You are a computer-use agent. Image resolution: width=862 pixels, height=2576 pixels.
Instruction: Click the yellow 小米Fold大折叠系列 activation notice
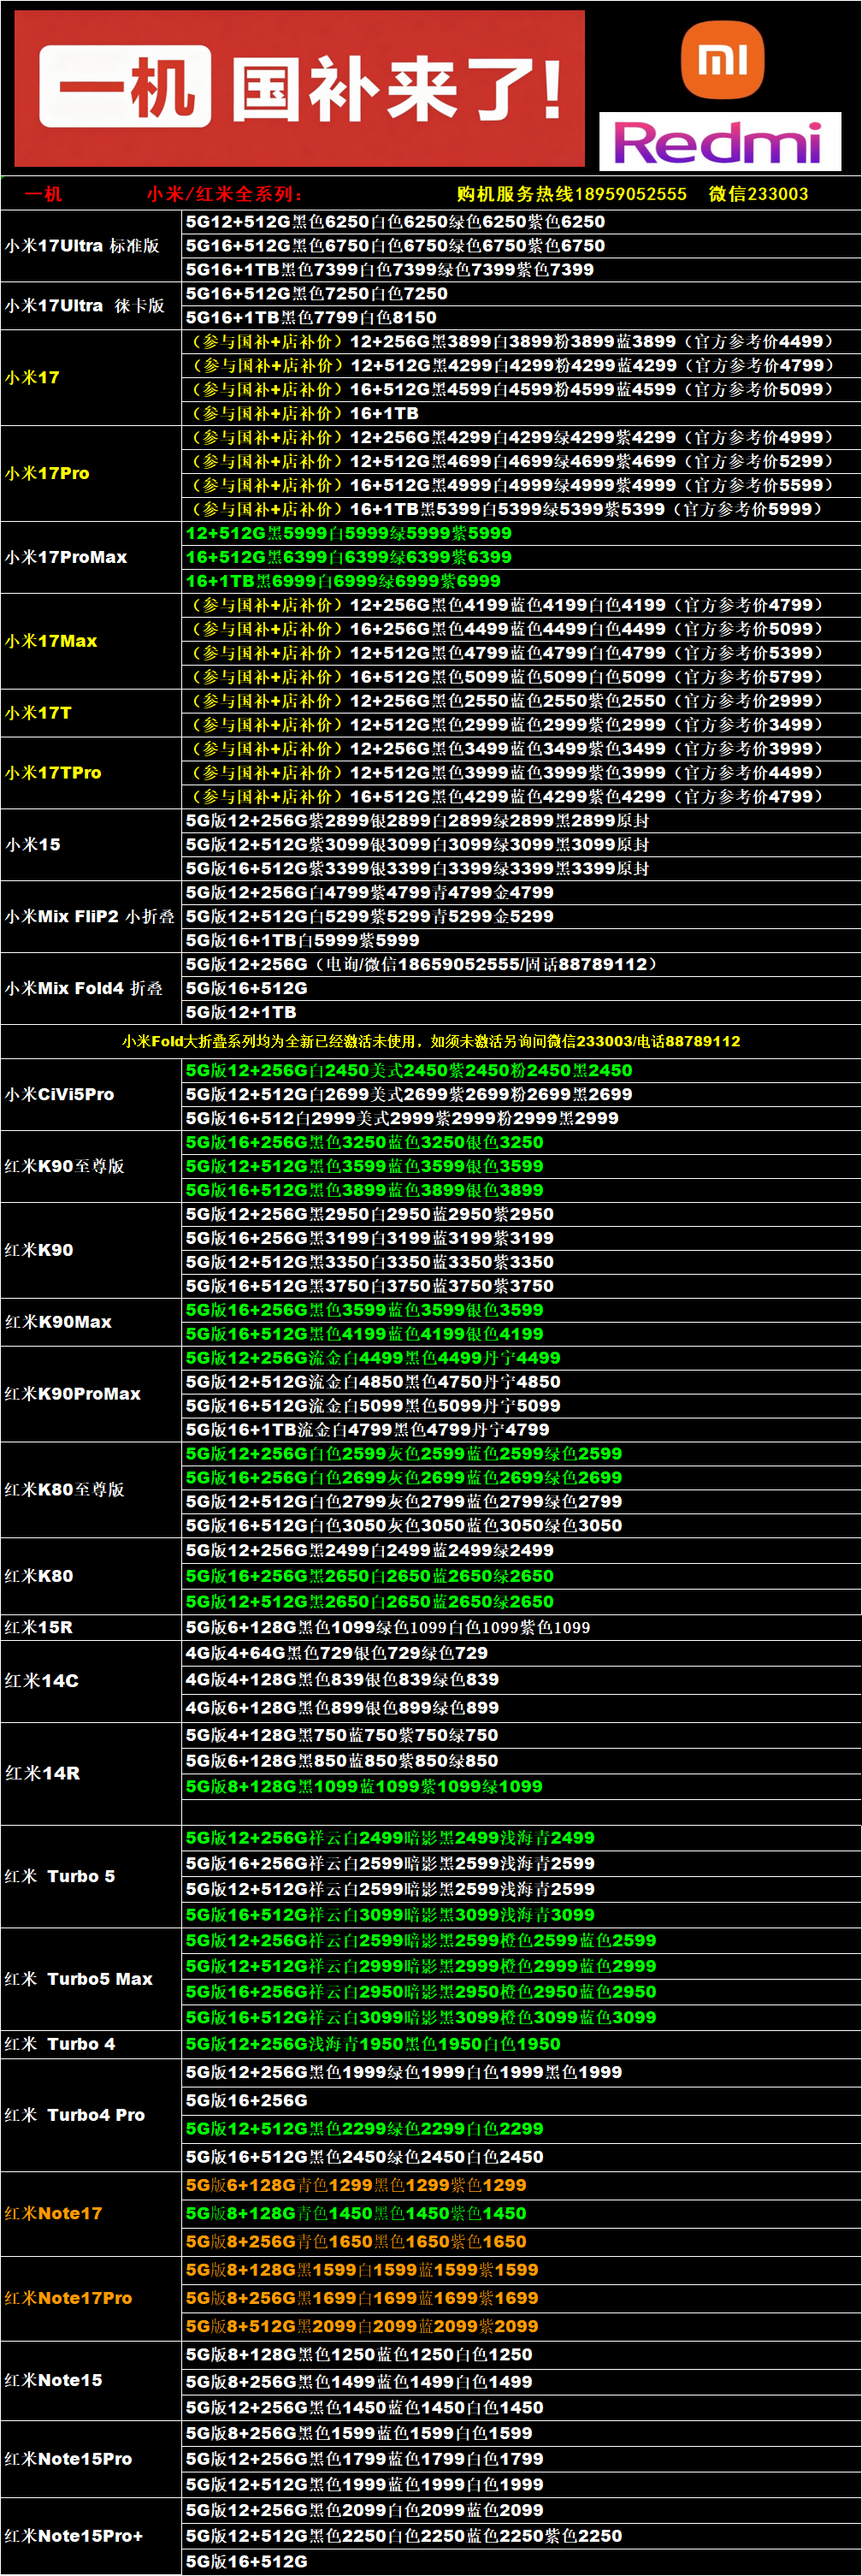click(x=431, y=1042)
